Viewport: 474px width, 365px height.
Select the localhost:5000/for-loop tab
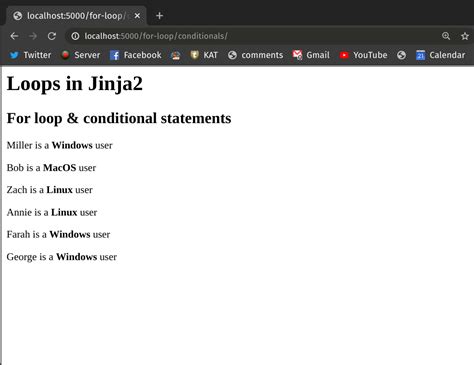pos(76,16)
